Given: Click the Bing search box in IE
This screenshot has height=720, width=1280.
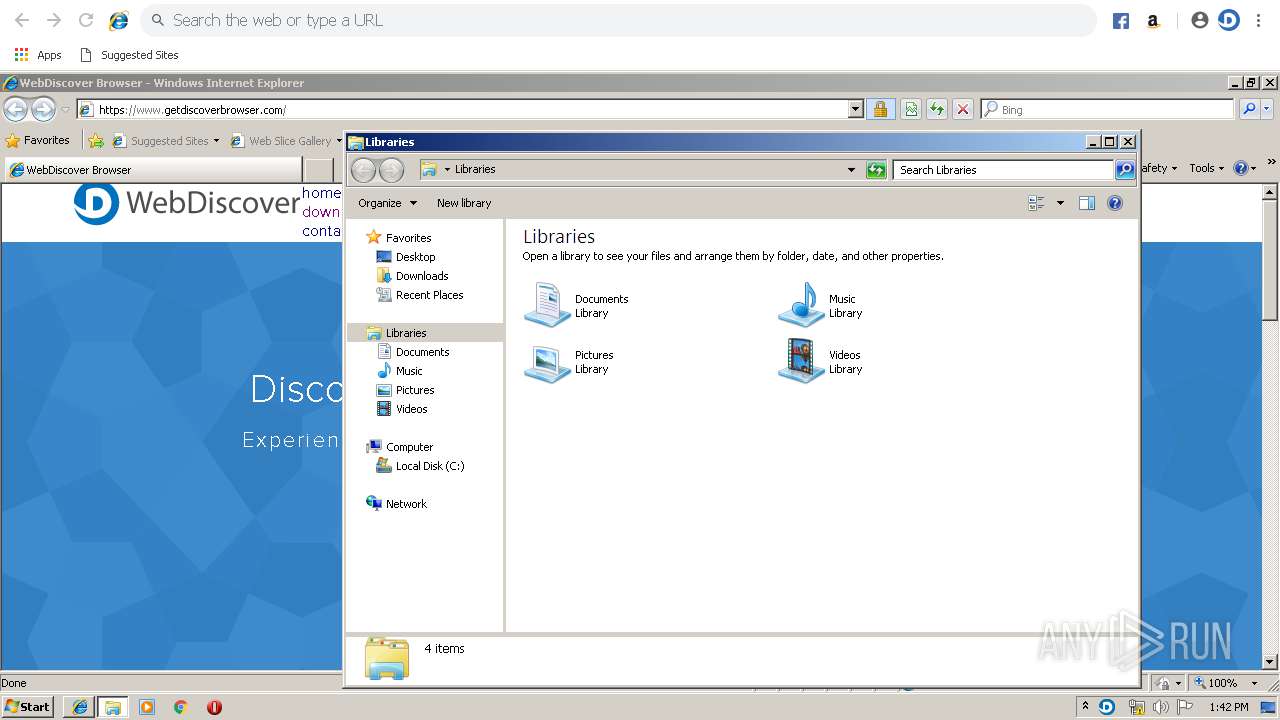Looking at the screenshot, I should point(1108,109).
